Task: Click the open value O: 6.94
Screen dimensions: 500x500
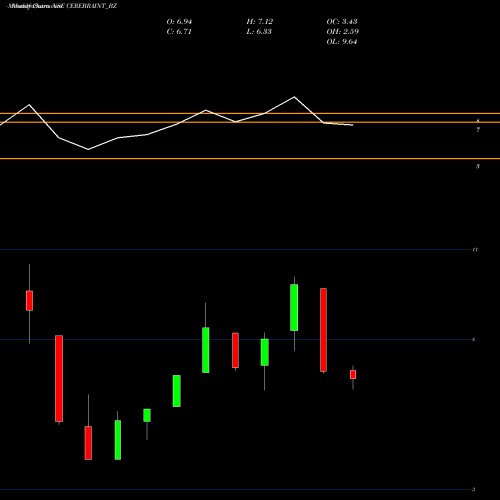Action: tap(179, 22)
